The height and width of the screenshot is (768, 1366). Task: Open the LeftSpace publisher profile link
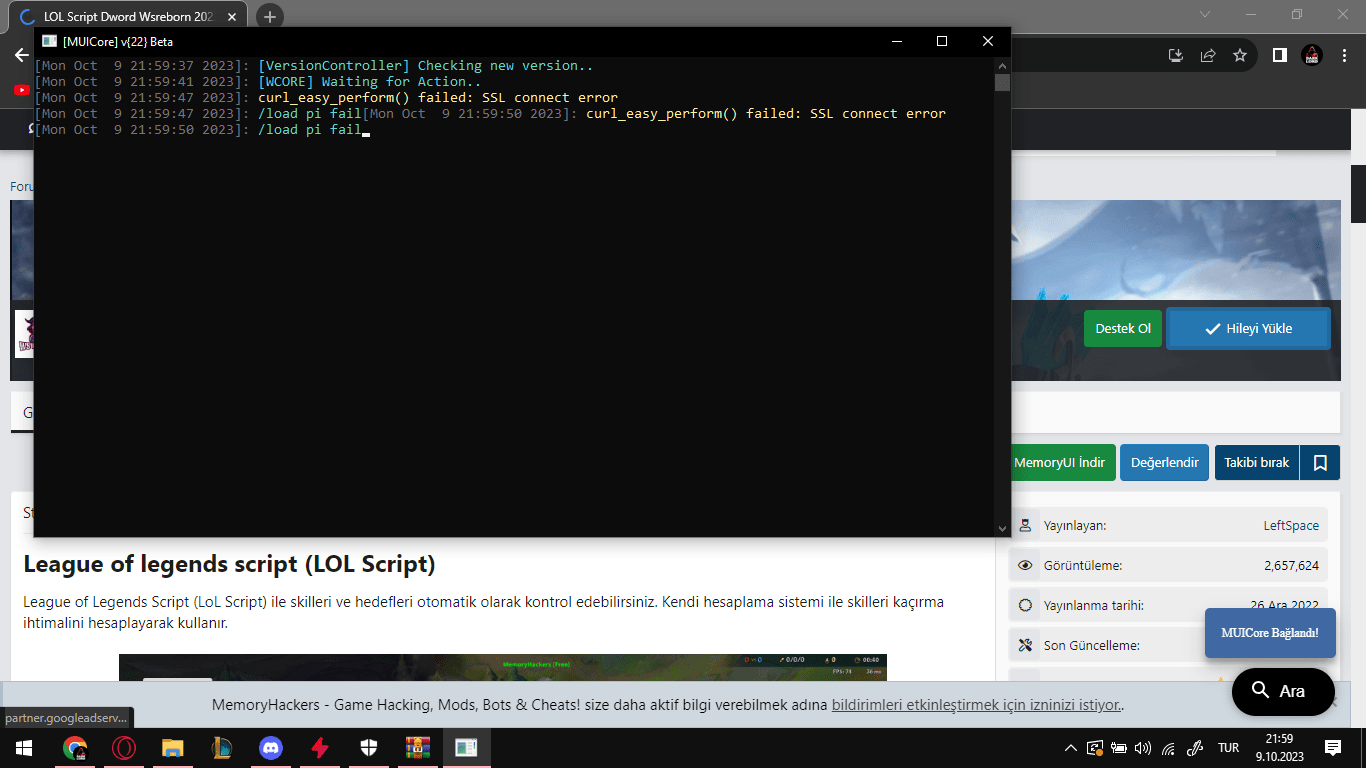[x=1291, y=525]
